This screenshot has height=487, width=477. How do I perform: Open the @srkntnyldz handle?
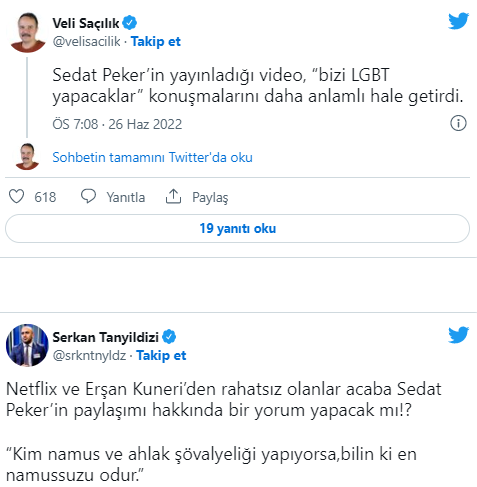point(89,356)
